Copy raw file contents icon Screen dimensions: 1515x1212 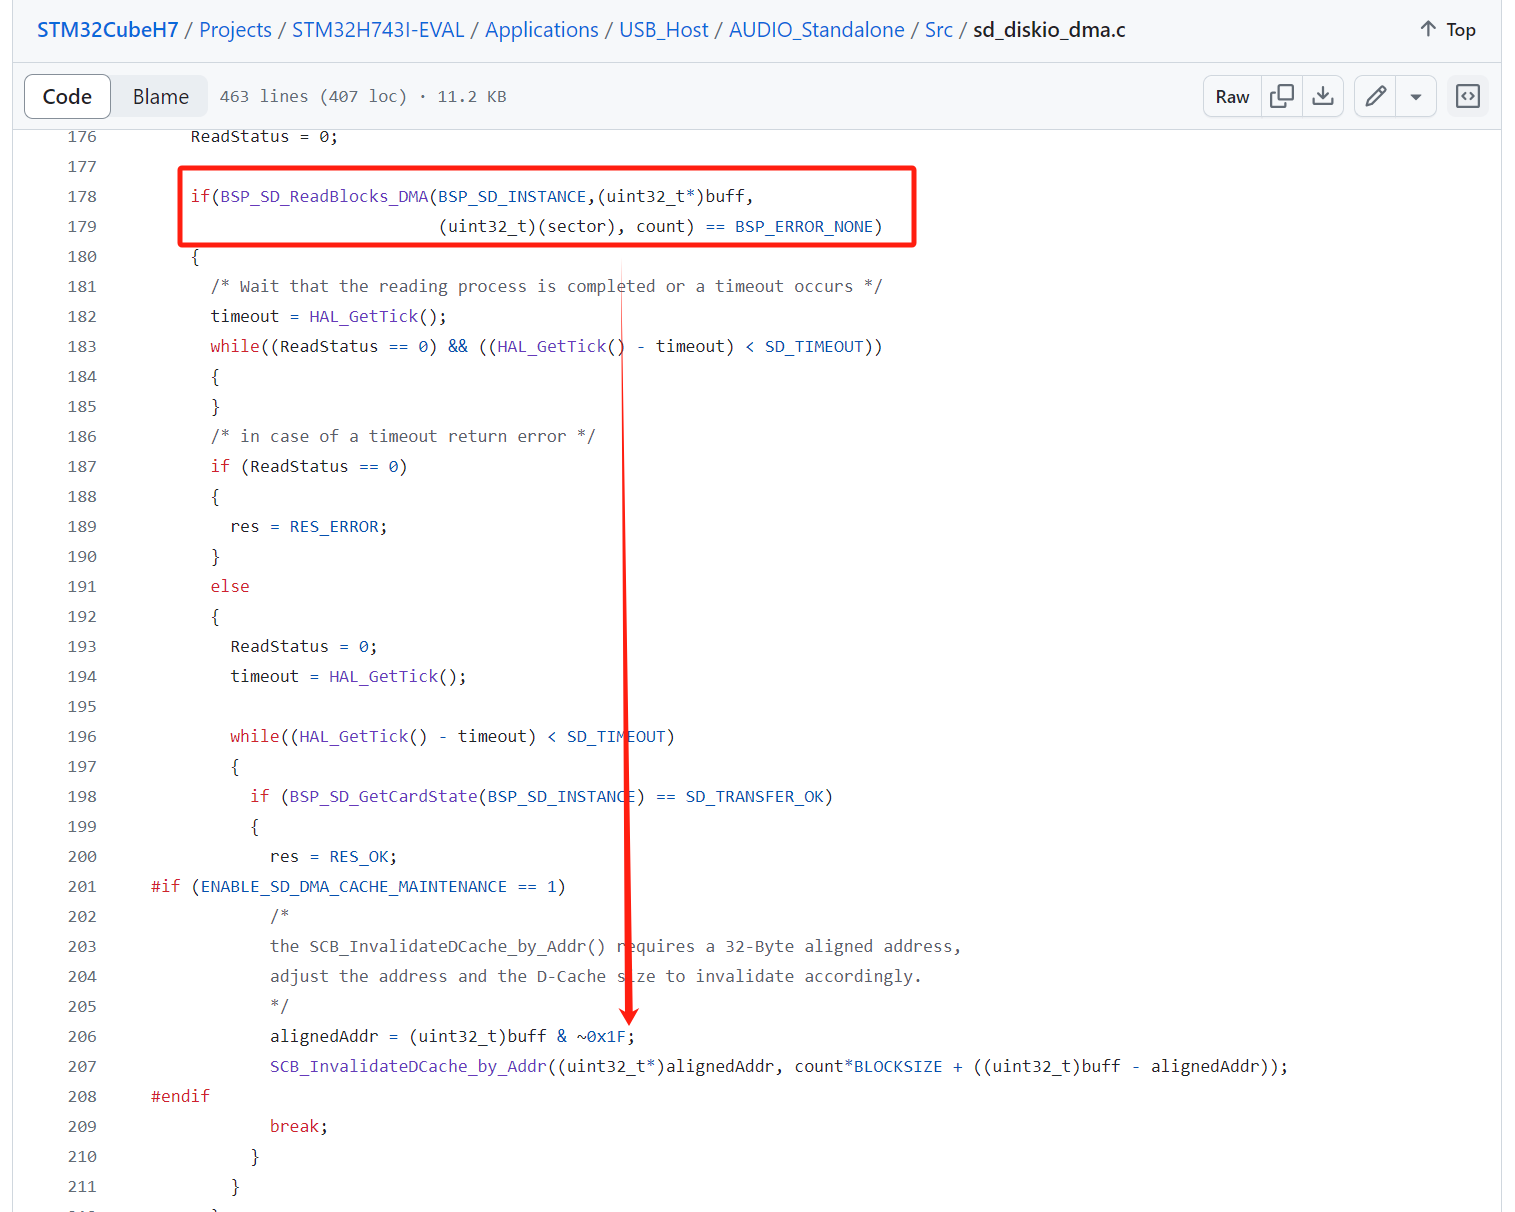coord(1281,96)
